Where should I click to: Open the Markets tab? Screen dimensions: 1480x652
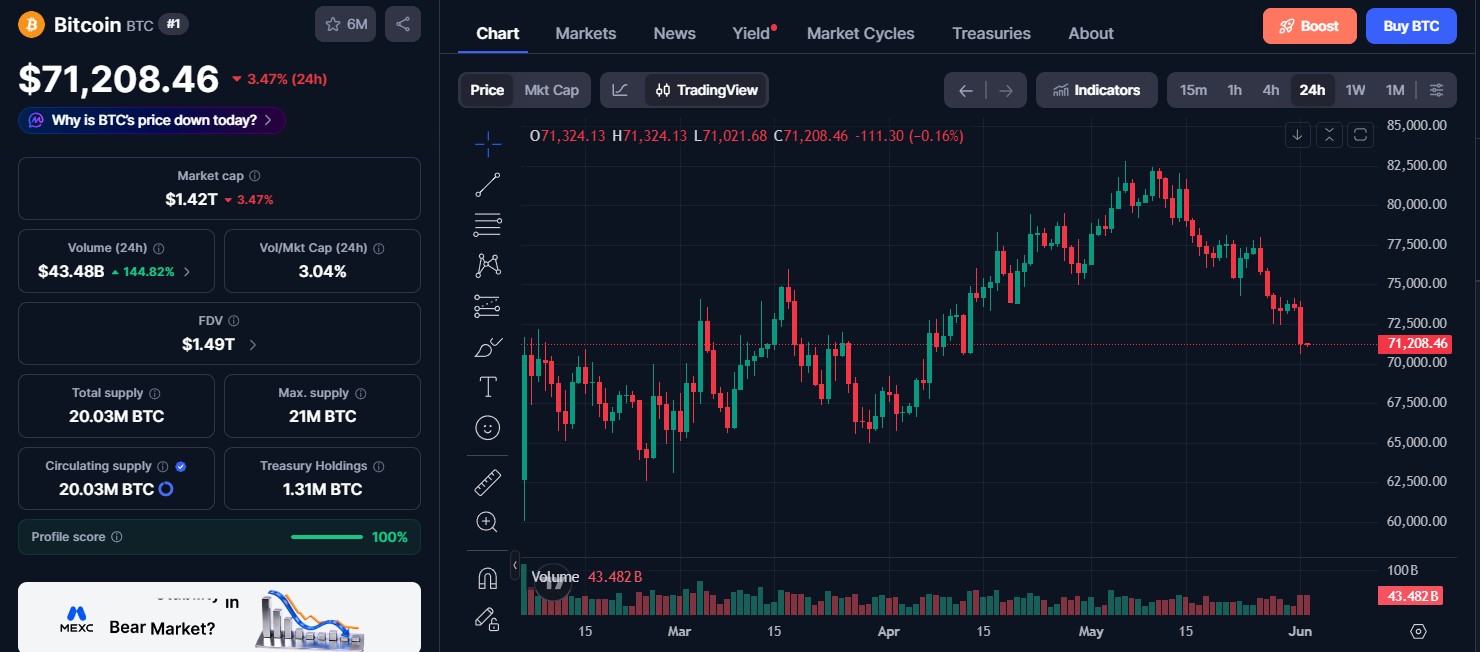pyautogui.click(x=586, y=33)
